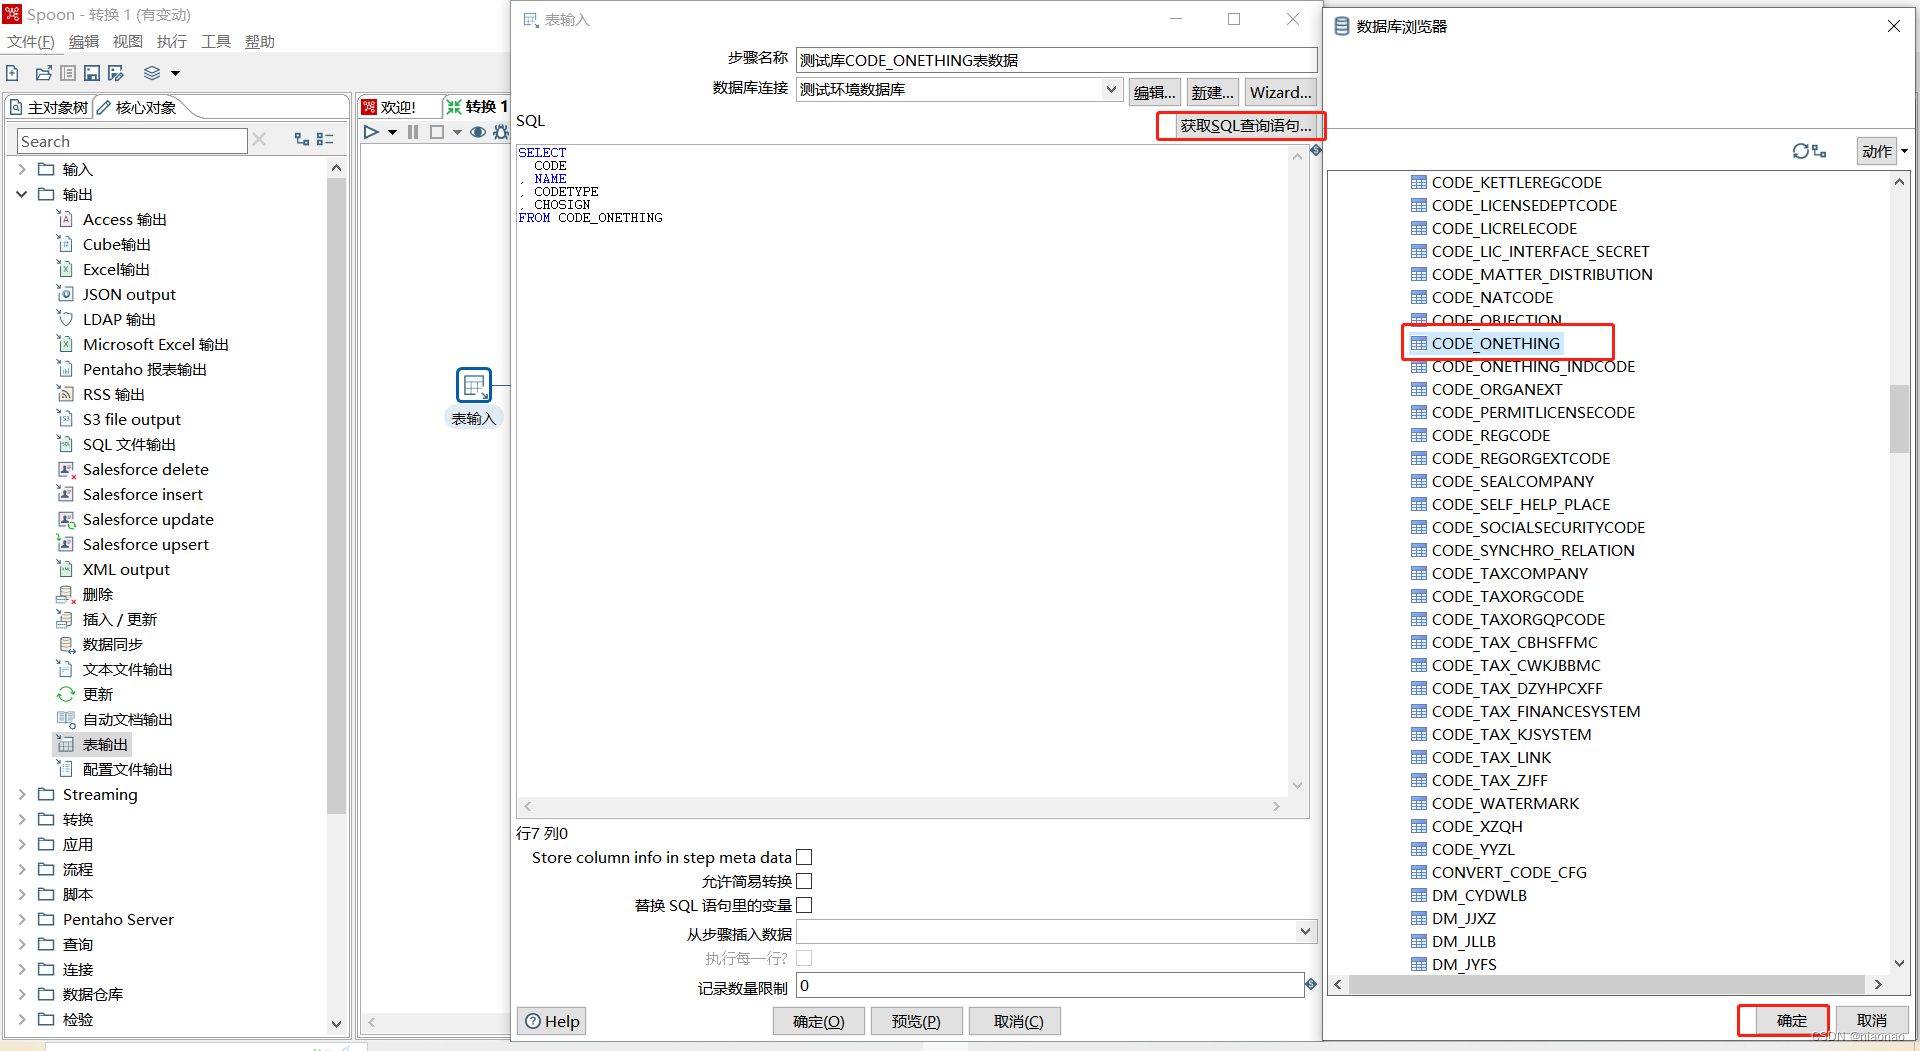Open the 执行 menu

[172, 41]
